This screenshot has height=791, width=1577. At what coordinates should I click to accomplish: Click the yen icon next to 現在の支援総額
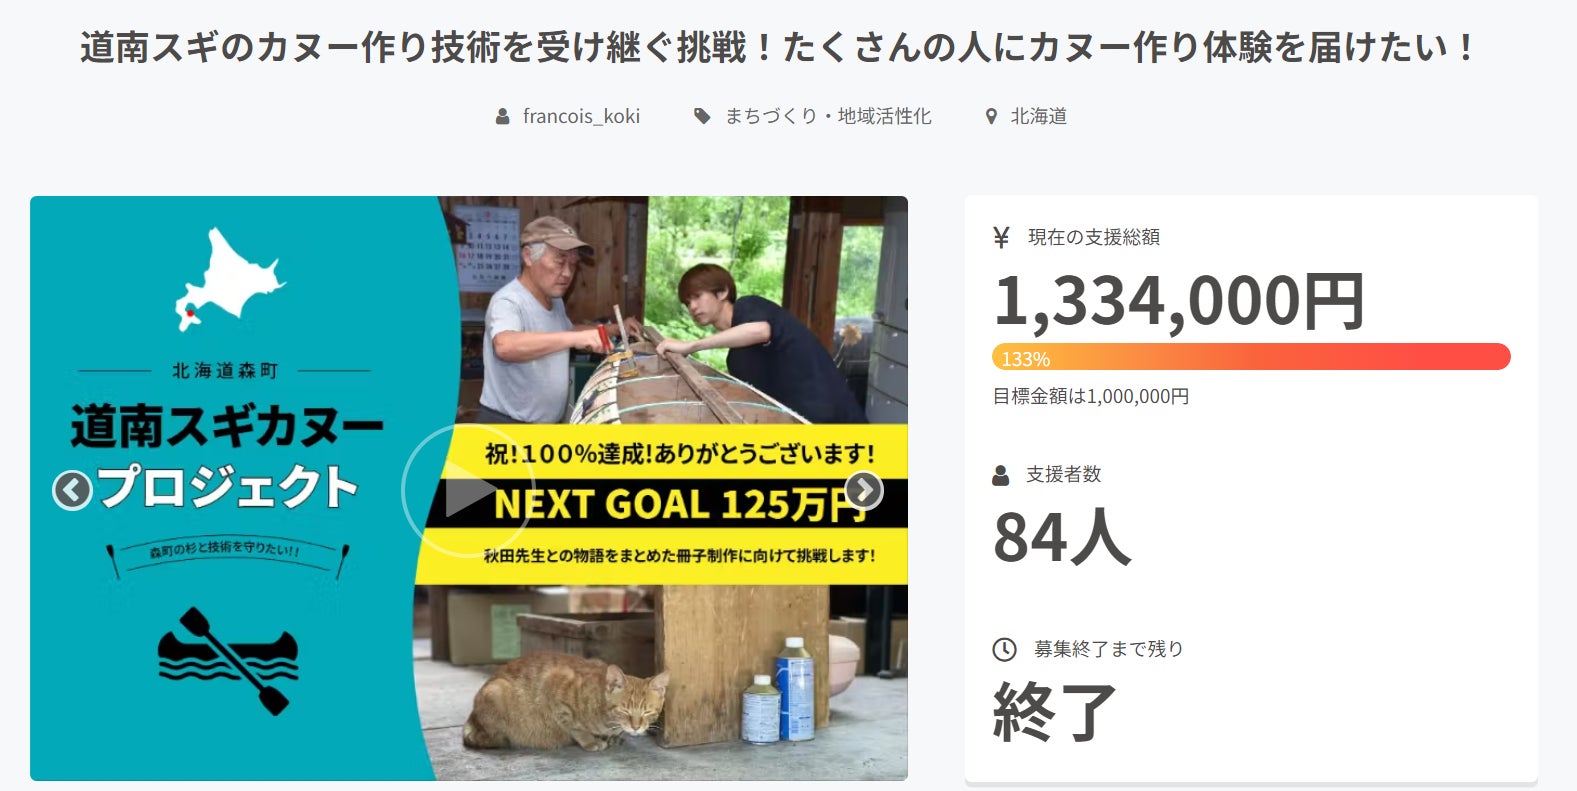click(1001, 237)
